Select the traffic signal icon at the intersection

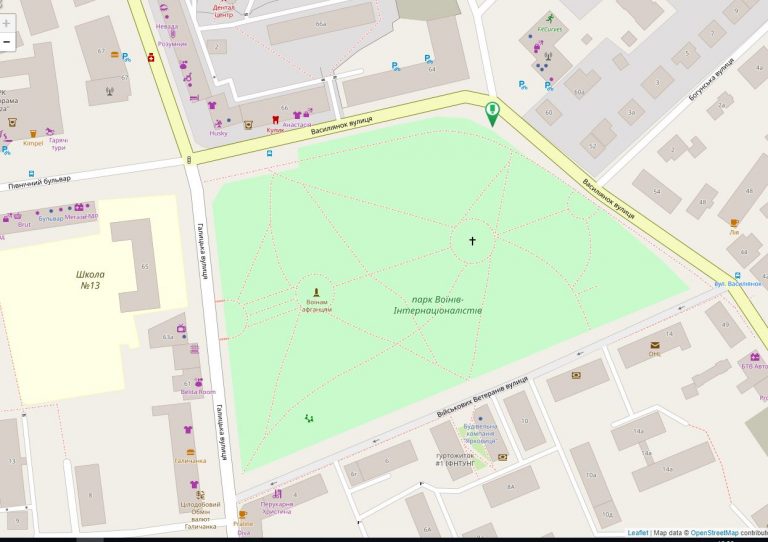tap(189, 160)
